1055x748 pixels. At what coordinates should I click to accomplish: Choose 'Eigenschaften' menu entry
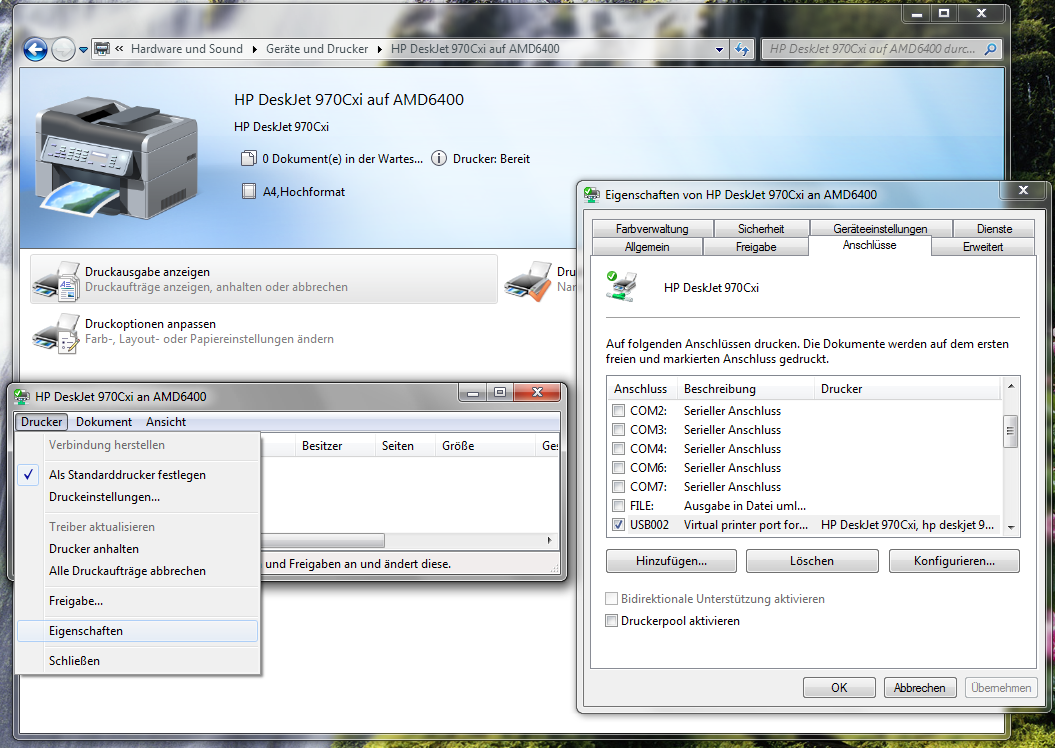pos(137,631)
